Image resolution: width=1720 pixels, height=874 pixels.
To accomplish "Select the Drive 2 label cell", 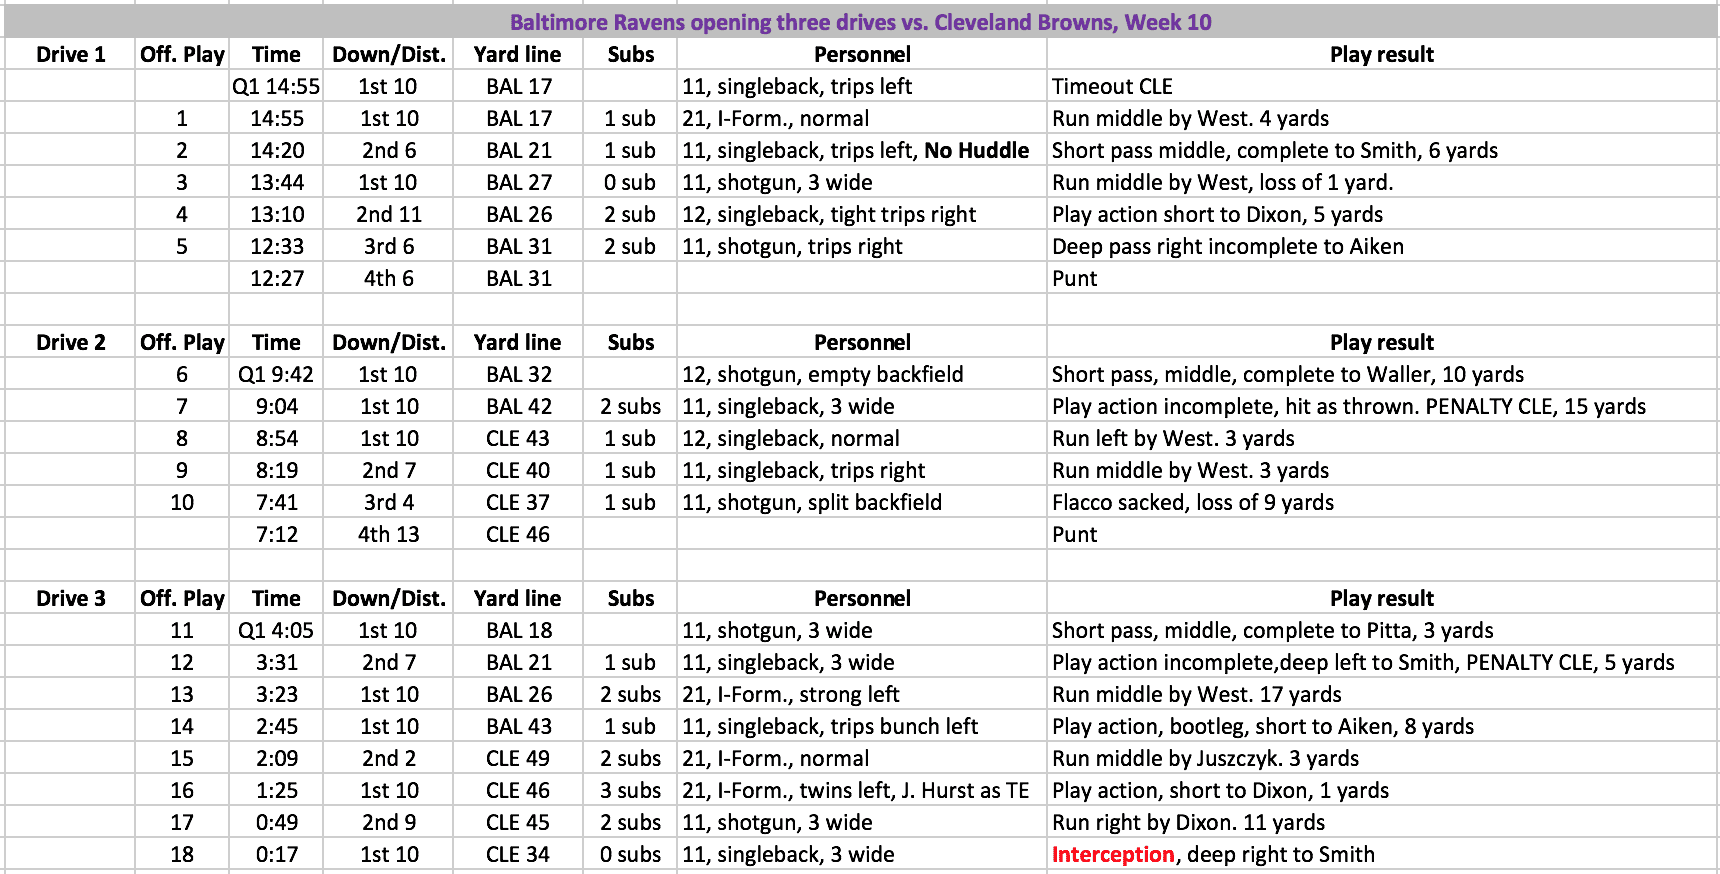I will tap(70, 342).
